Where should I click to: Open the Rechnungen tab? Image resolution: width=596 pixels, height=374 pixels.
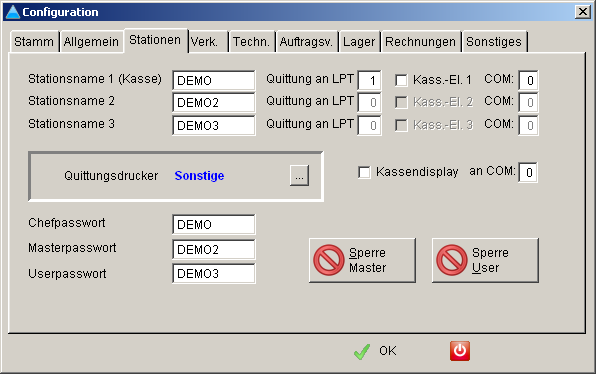[420, 41]
